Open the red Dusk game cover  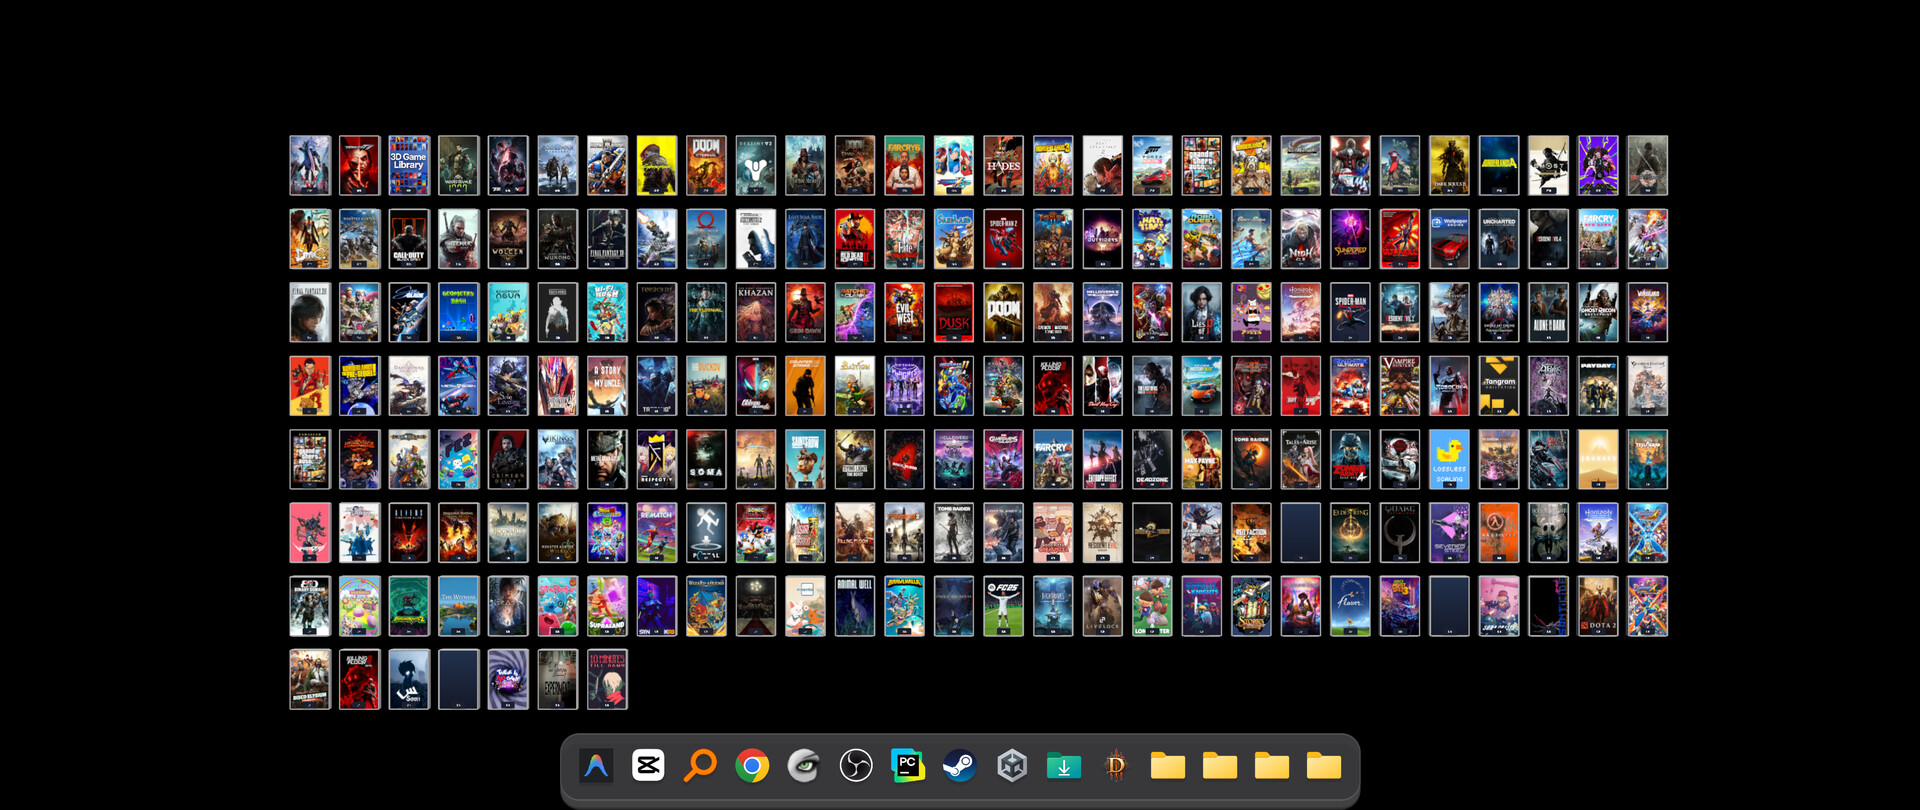click(954, 312)
